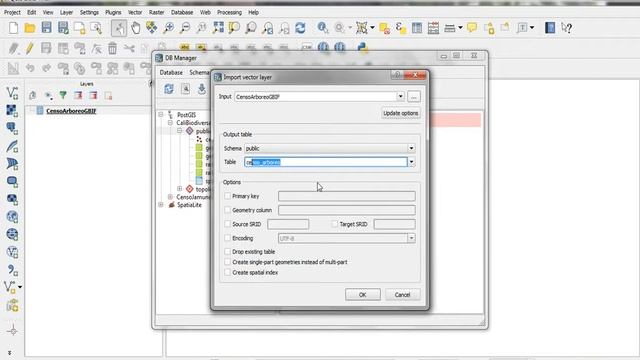The height and width of the screenshot is (360, 640).
Task: Select the SpatiaLite entry in DB Manager tree
Action: point(189,205)
